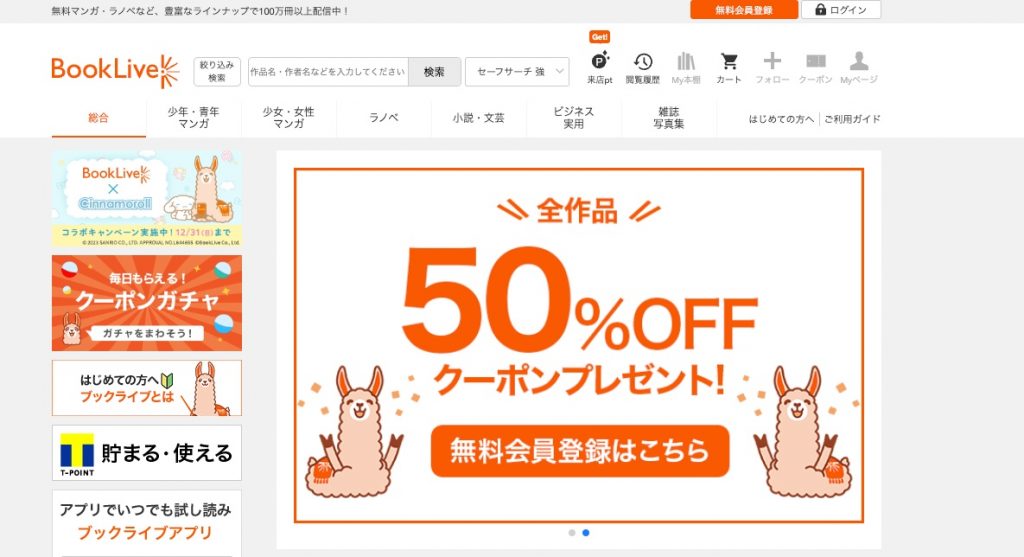Click the orange 無料会員登録 button in the top bar

[744, 10]
